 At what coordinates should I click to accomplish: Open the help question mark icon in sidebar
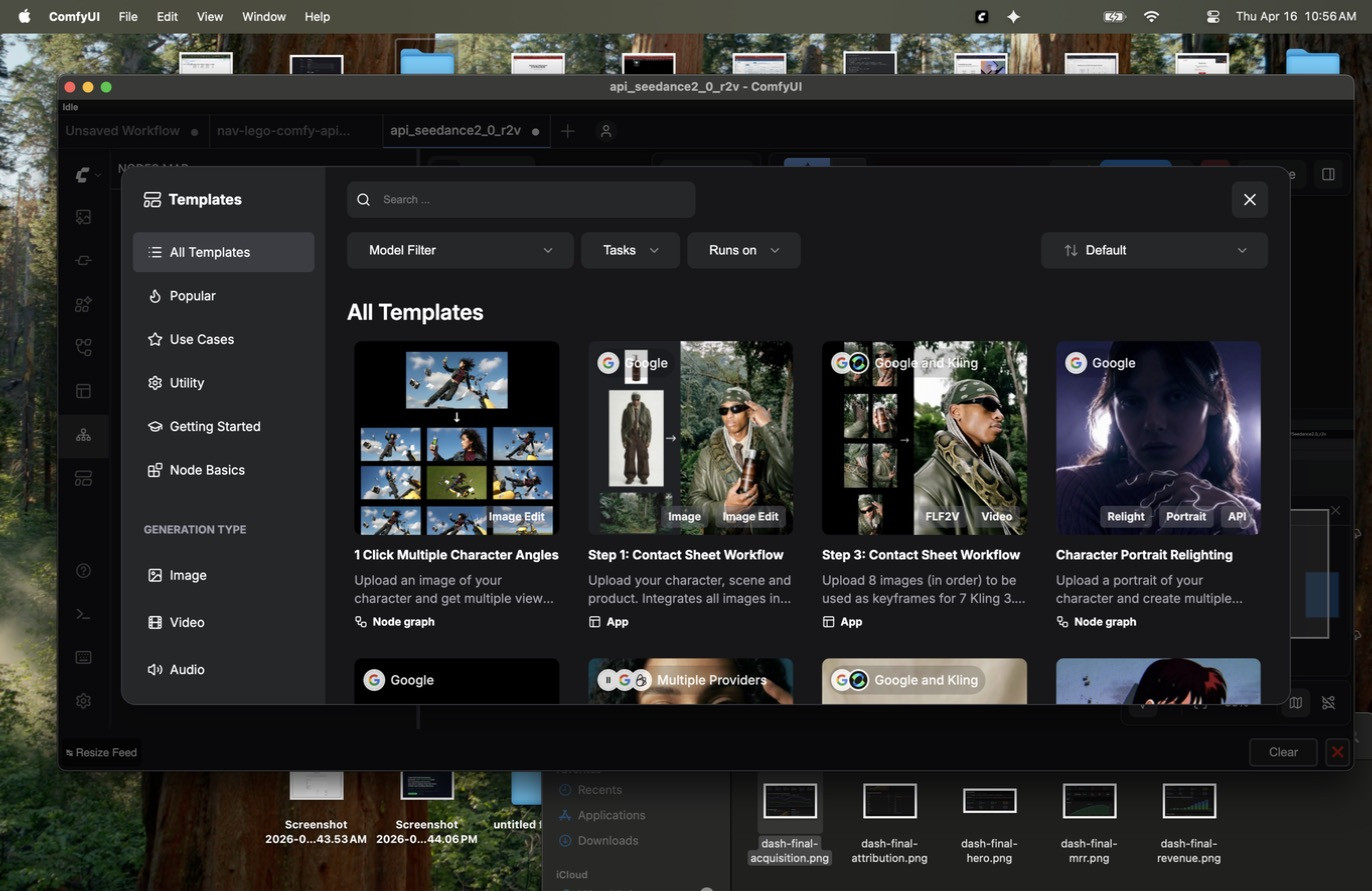pyautogui.click(x=83, y=571)
